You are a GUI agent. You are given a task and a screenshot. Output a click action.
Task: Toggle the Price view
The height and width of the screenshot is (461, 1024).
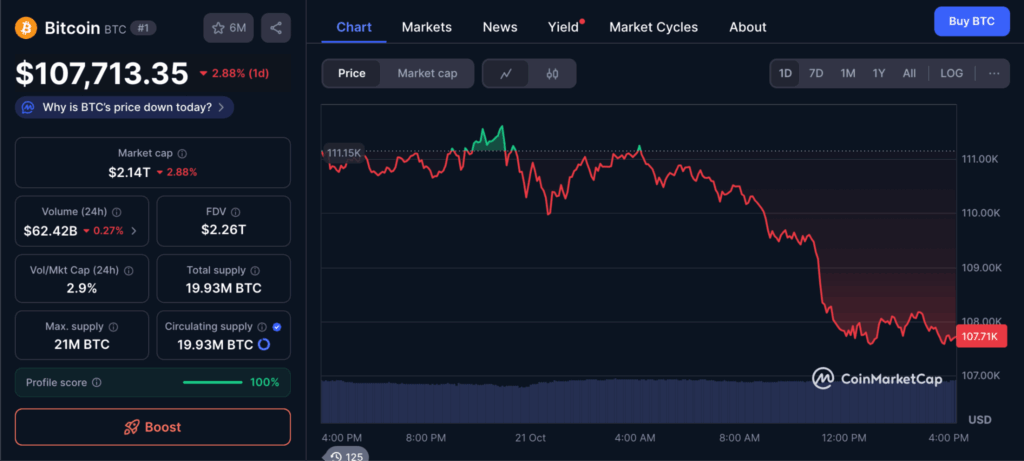click(x=352, y=73)
